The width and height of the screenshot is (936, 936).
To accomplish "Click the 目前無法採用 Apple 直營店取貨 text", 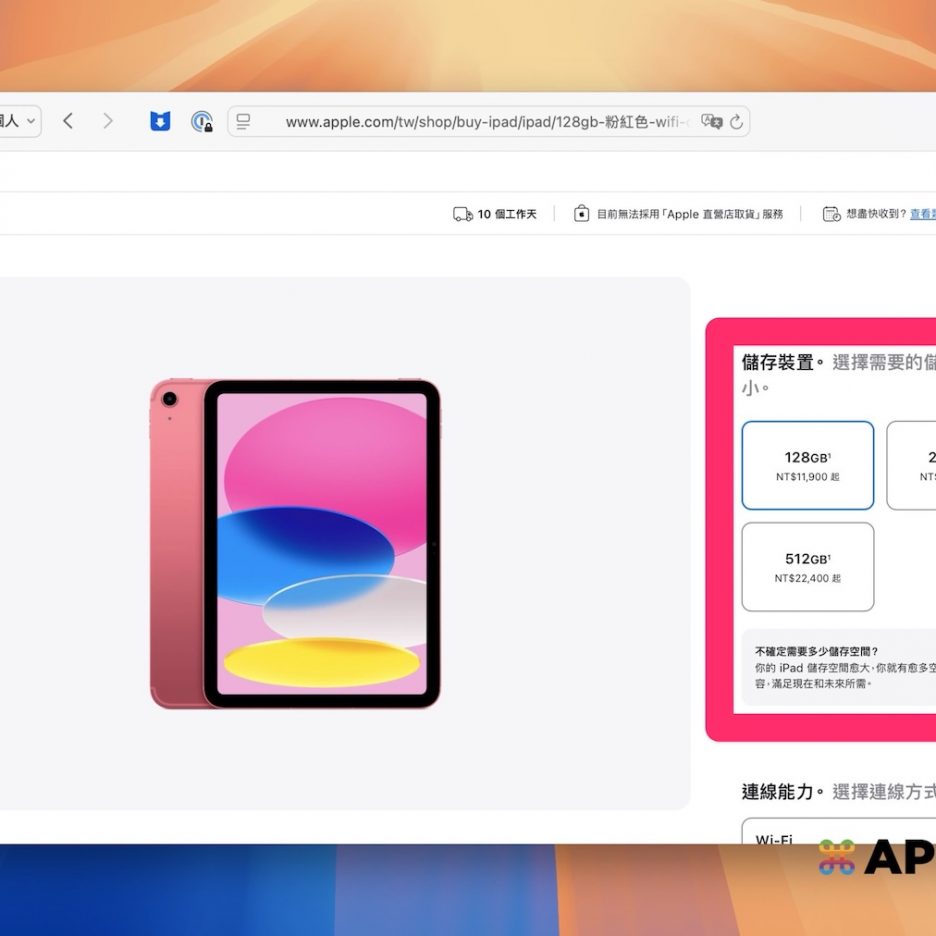I will (x=689, y=214).
